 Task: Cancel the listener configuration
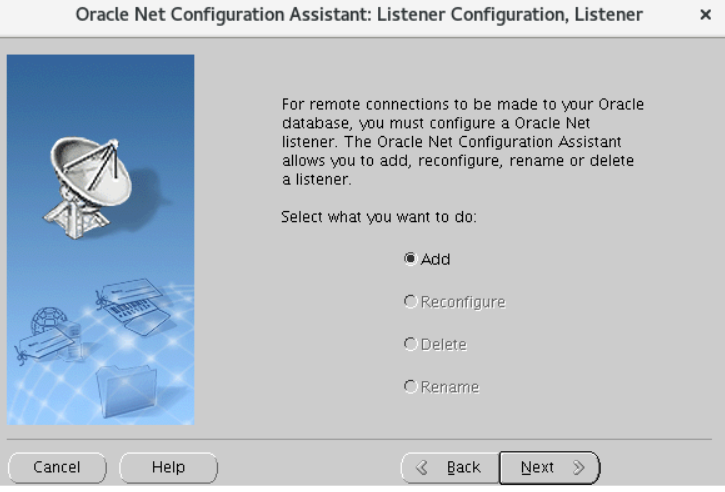pyautogui.click(x=57, y=467)
